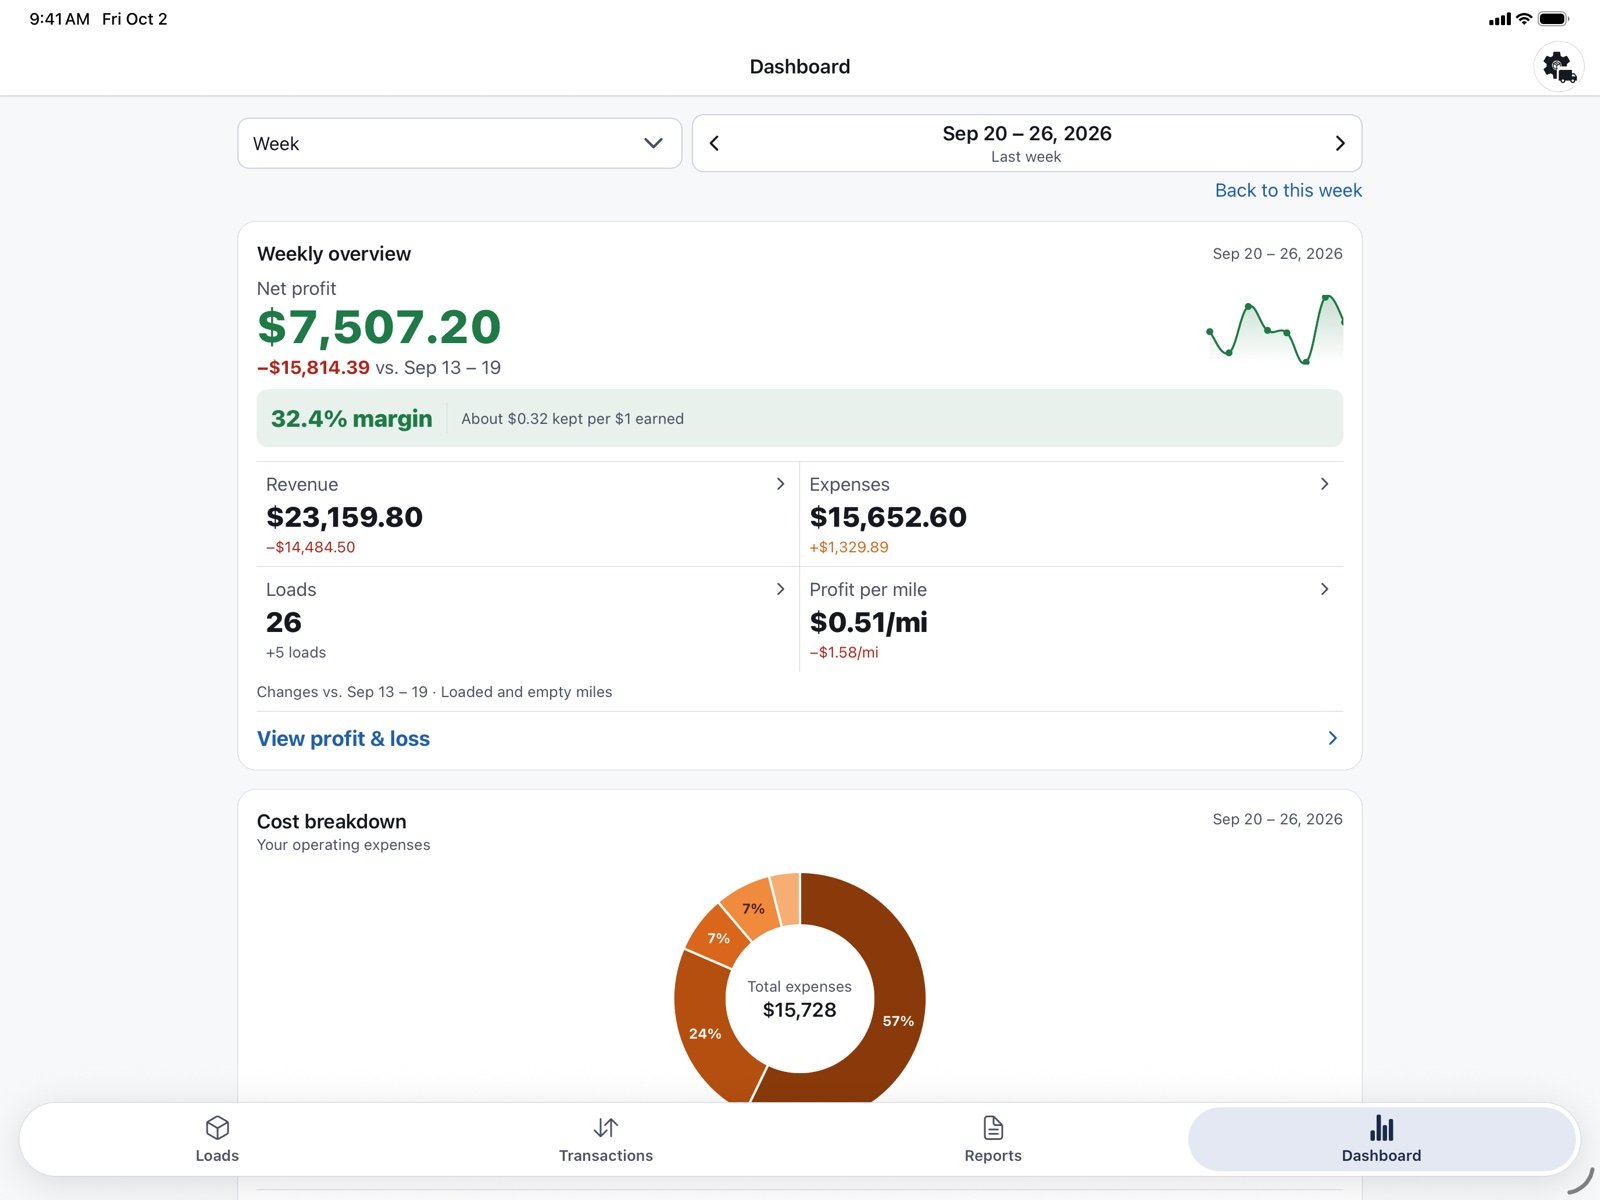The image size is (1600, 1200).
Task: Open the Week period dropdown
Action: [460, 143]
